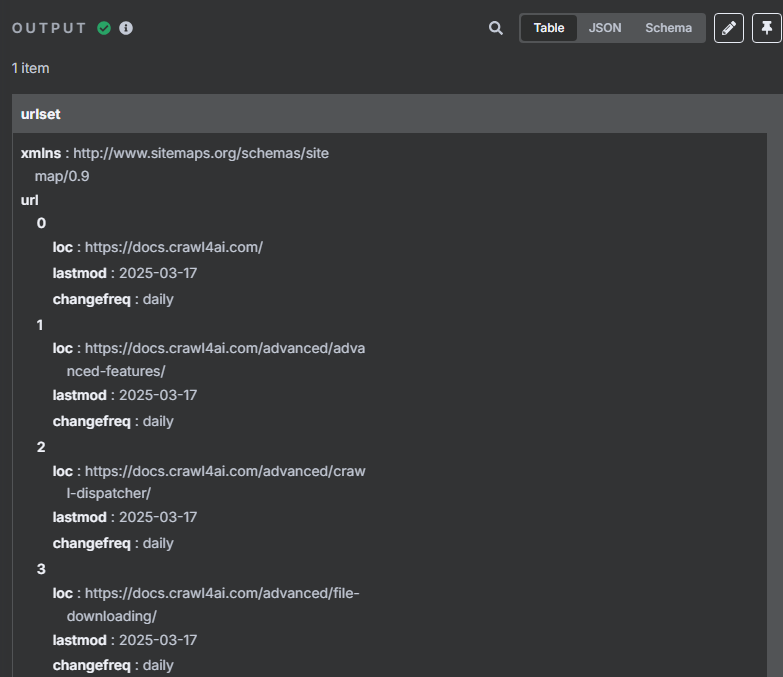The image size is (783, 677).
Task: Switch to the JSON view tab
Action: (x=605, y=28)
